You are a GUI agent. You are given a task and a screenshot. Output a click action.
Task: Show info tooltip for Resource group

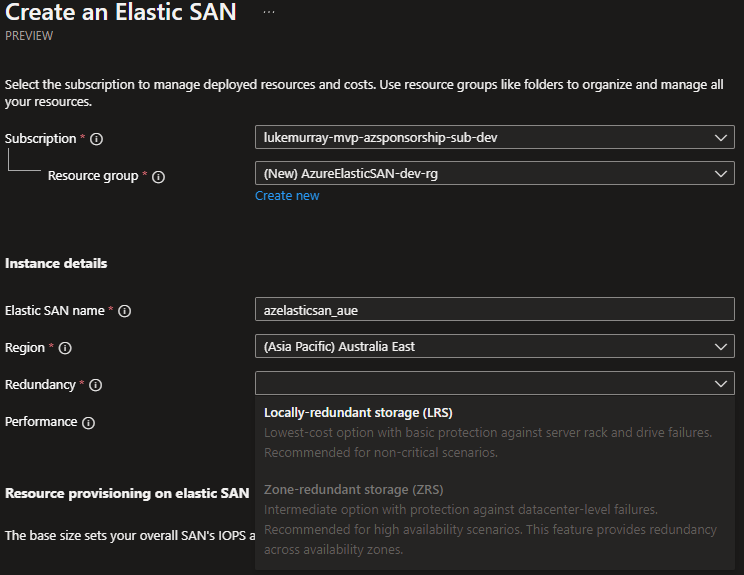pos(158,177)
